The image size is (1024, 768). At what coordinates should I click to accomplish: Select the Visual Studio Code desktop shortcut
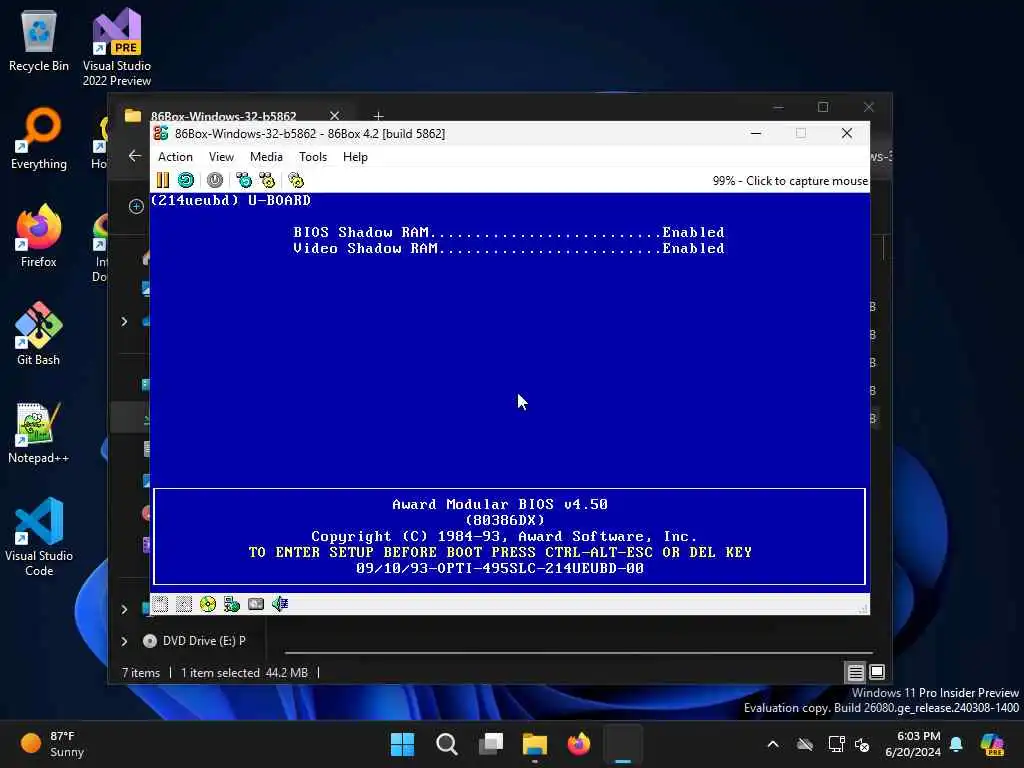pos(39,537)
